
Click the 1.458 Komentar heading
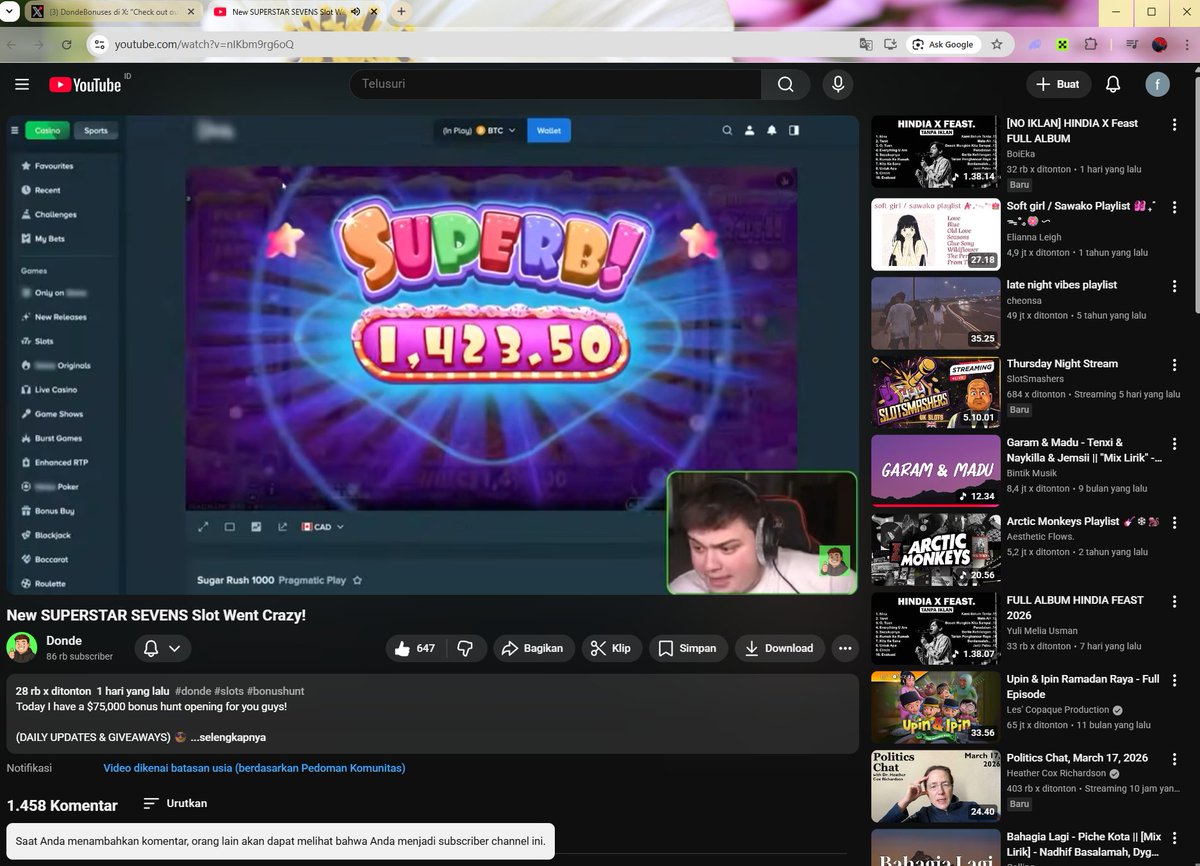click(x=62, y=805)
